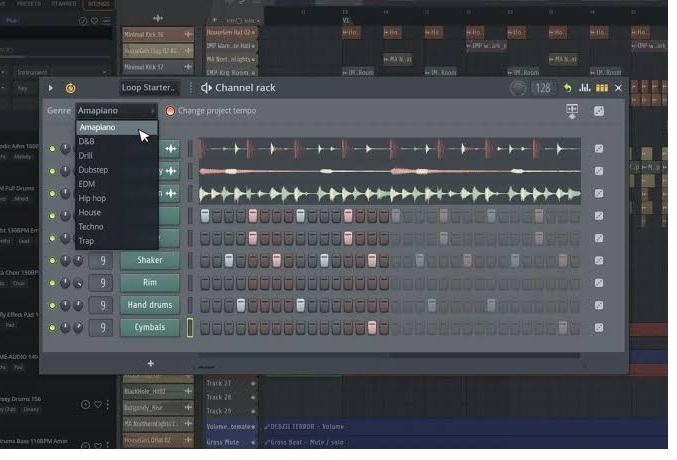
Task: Mute the Rim channel LED
Action: tap(52, 283)
